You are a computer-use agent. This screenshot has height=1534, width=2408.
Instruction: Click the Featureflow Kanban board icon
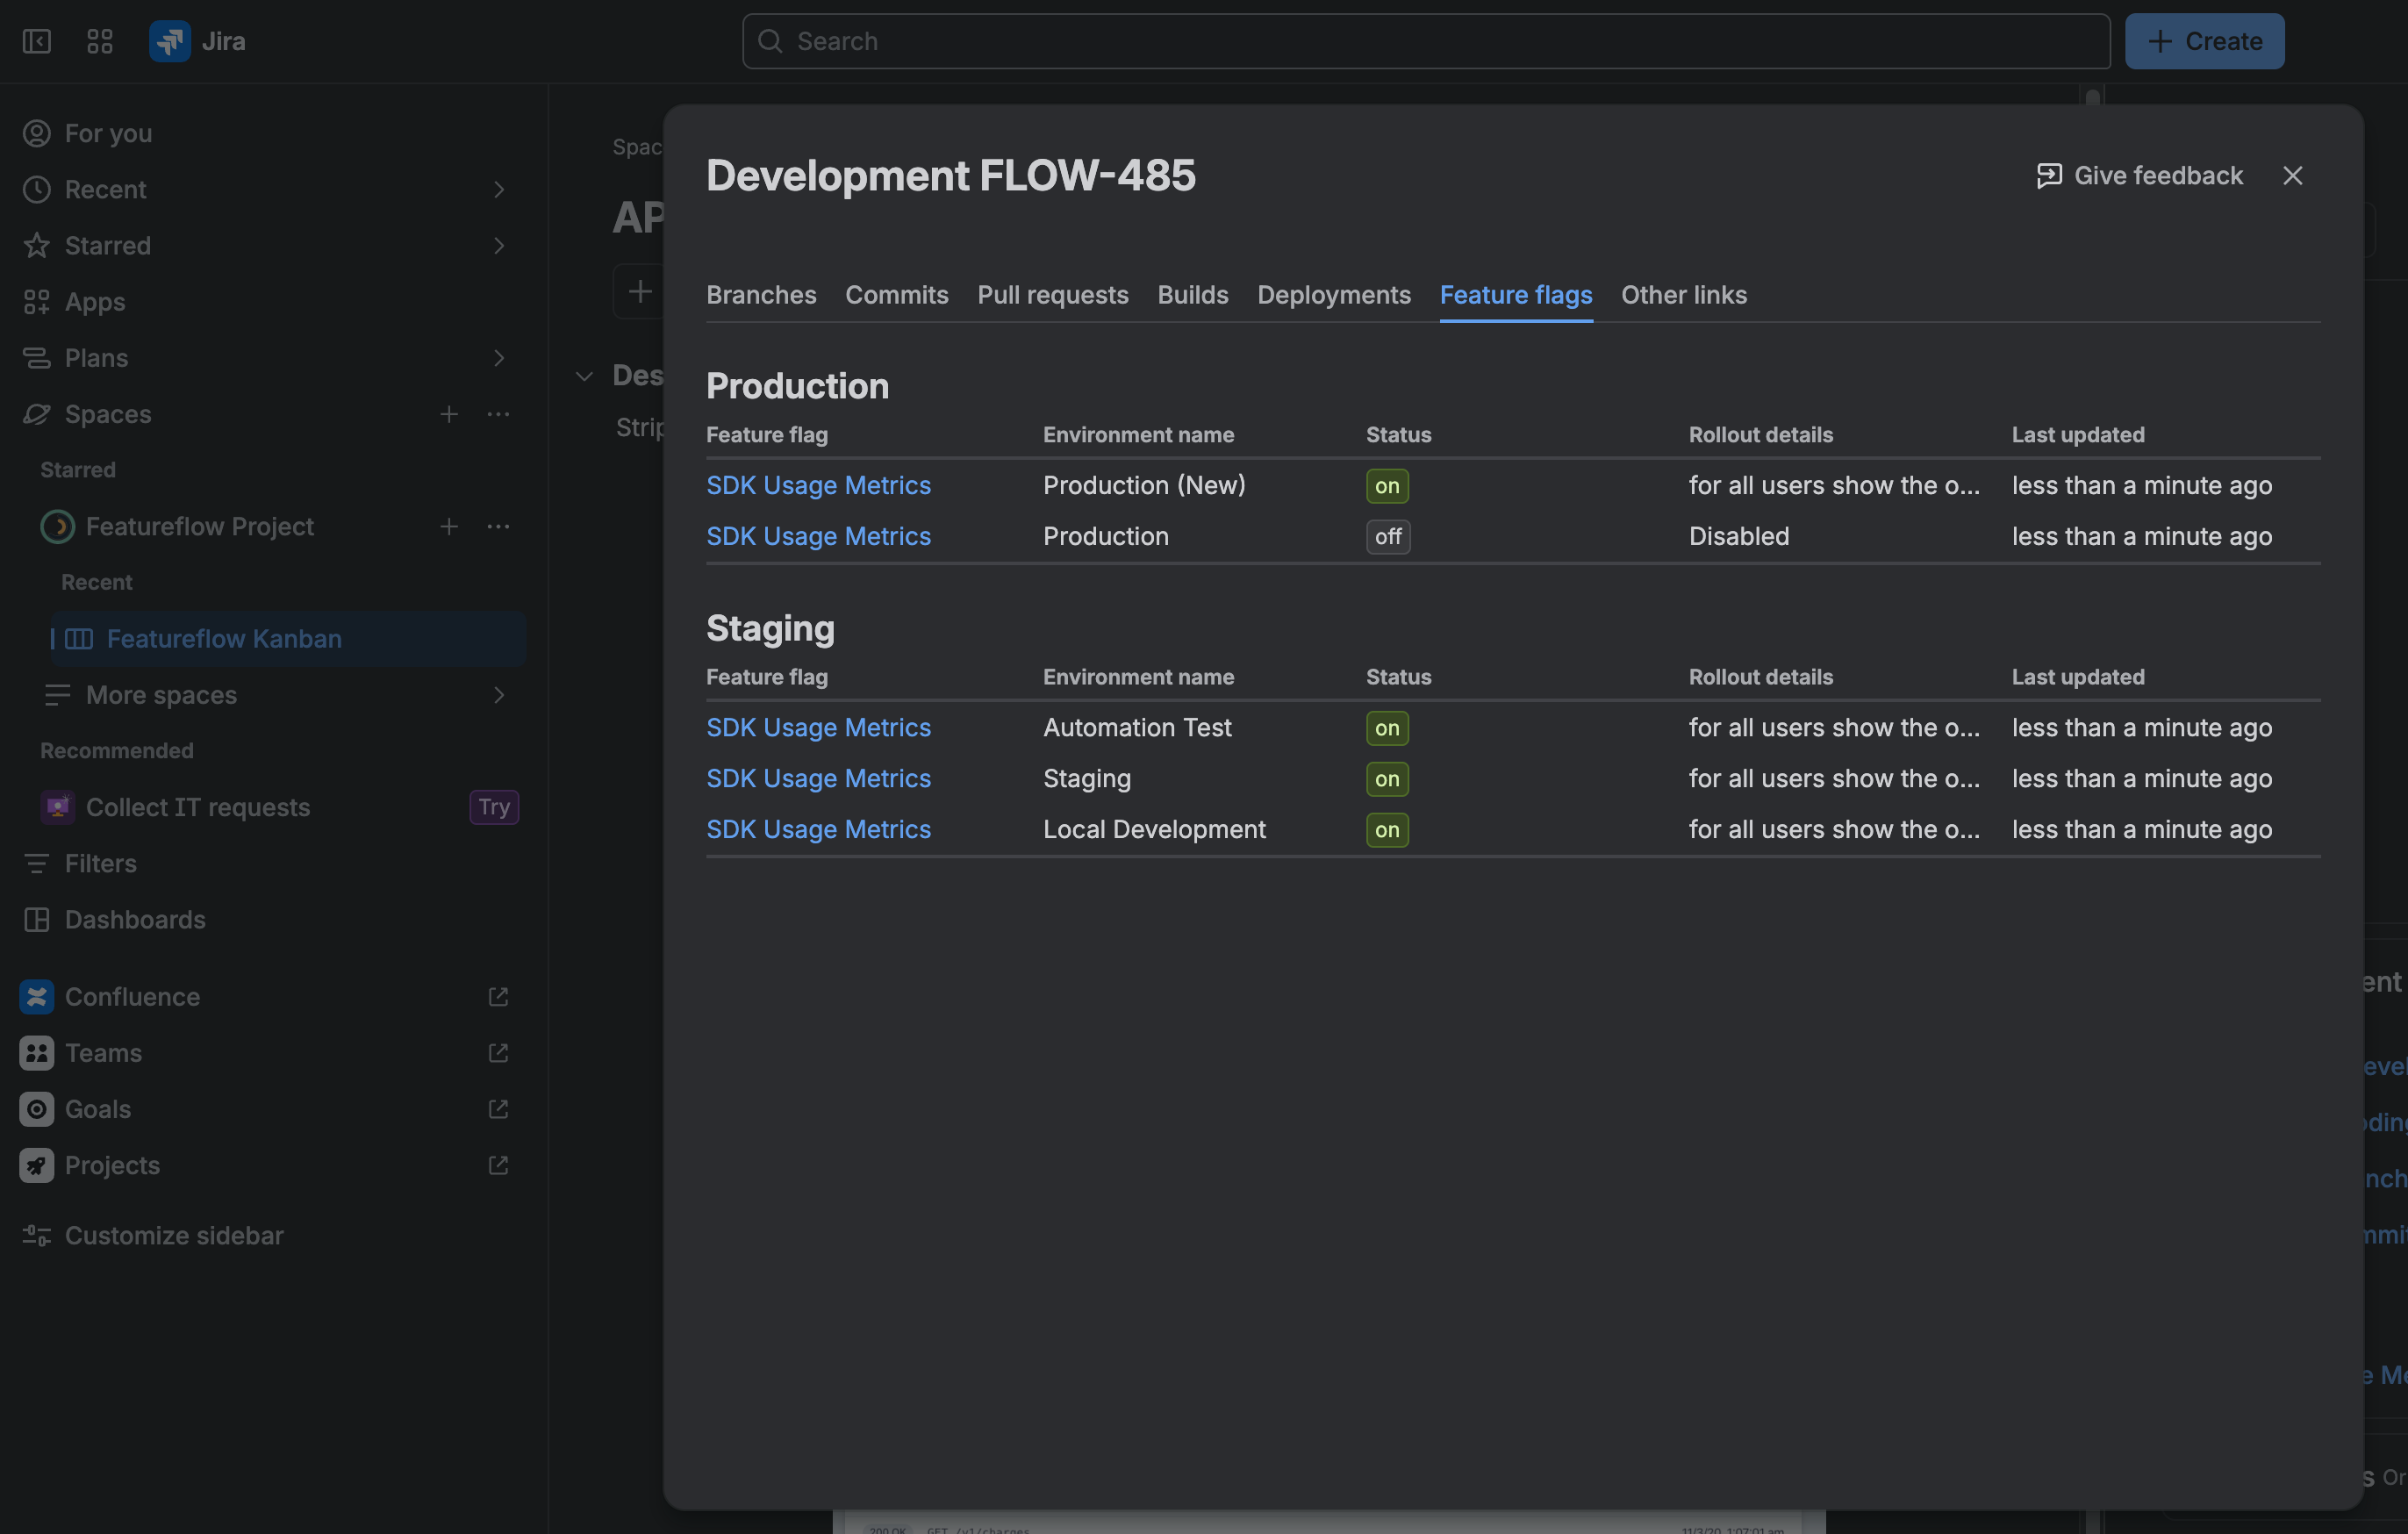click(x=79, y=638)
